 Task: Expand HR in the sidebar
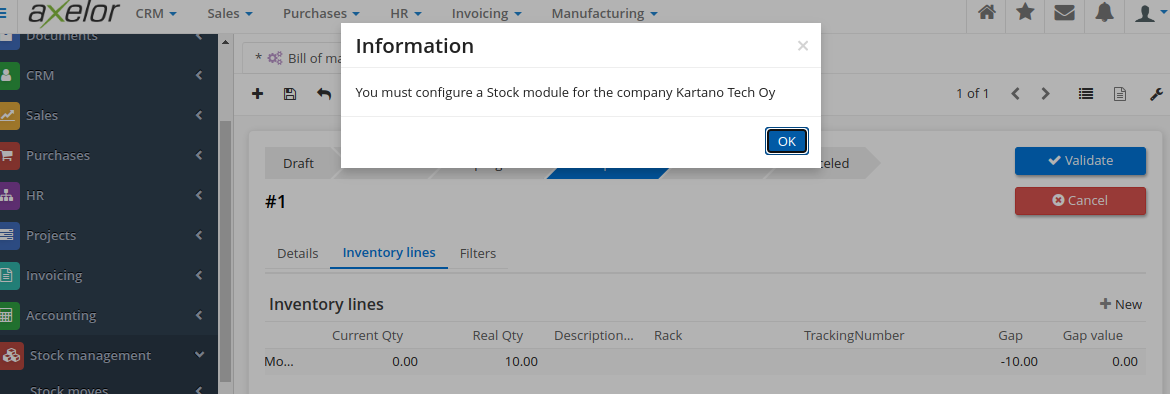point(109,196)
